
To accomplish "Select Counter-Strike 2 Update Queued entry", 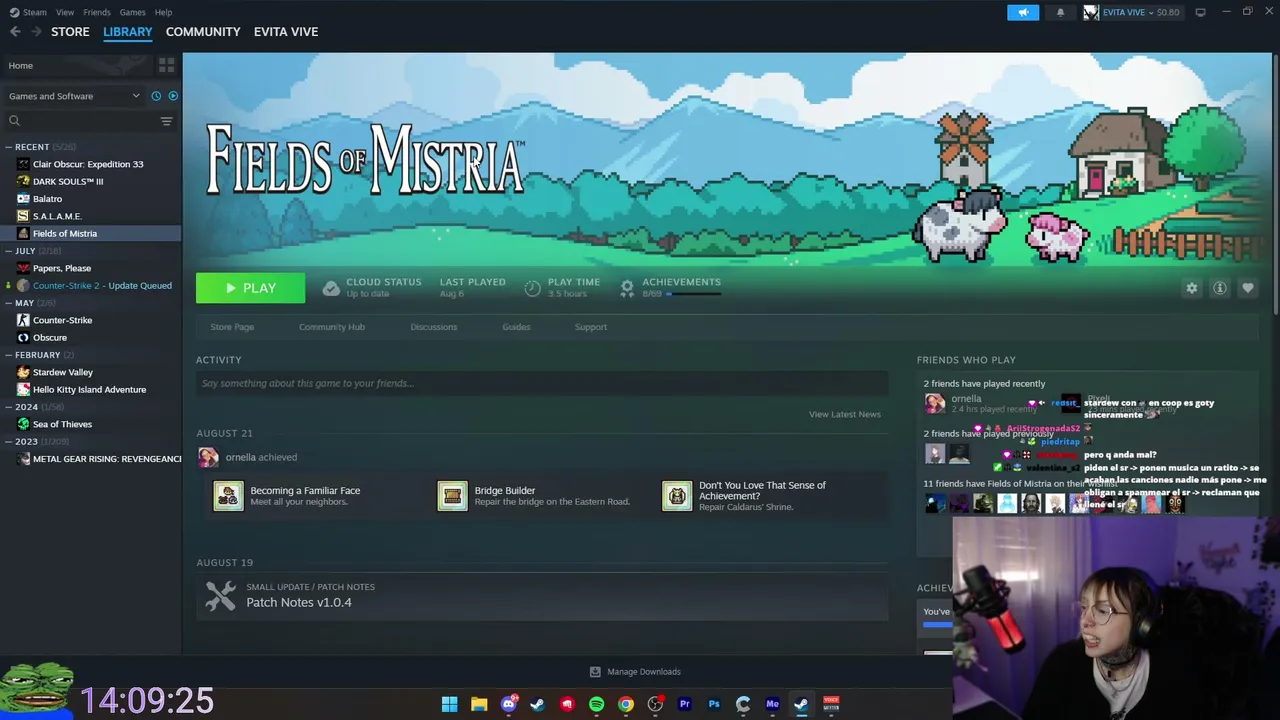I will click(91, 285).
